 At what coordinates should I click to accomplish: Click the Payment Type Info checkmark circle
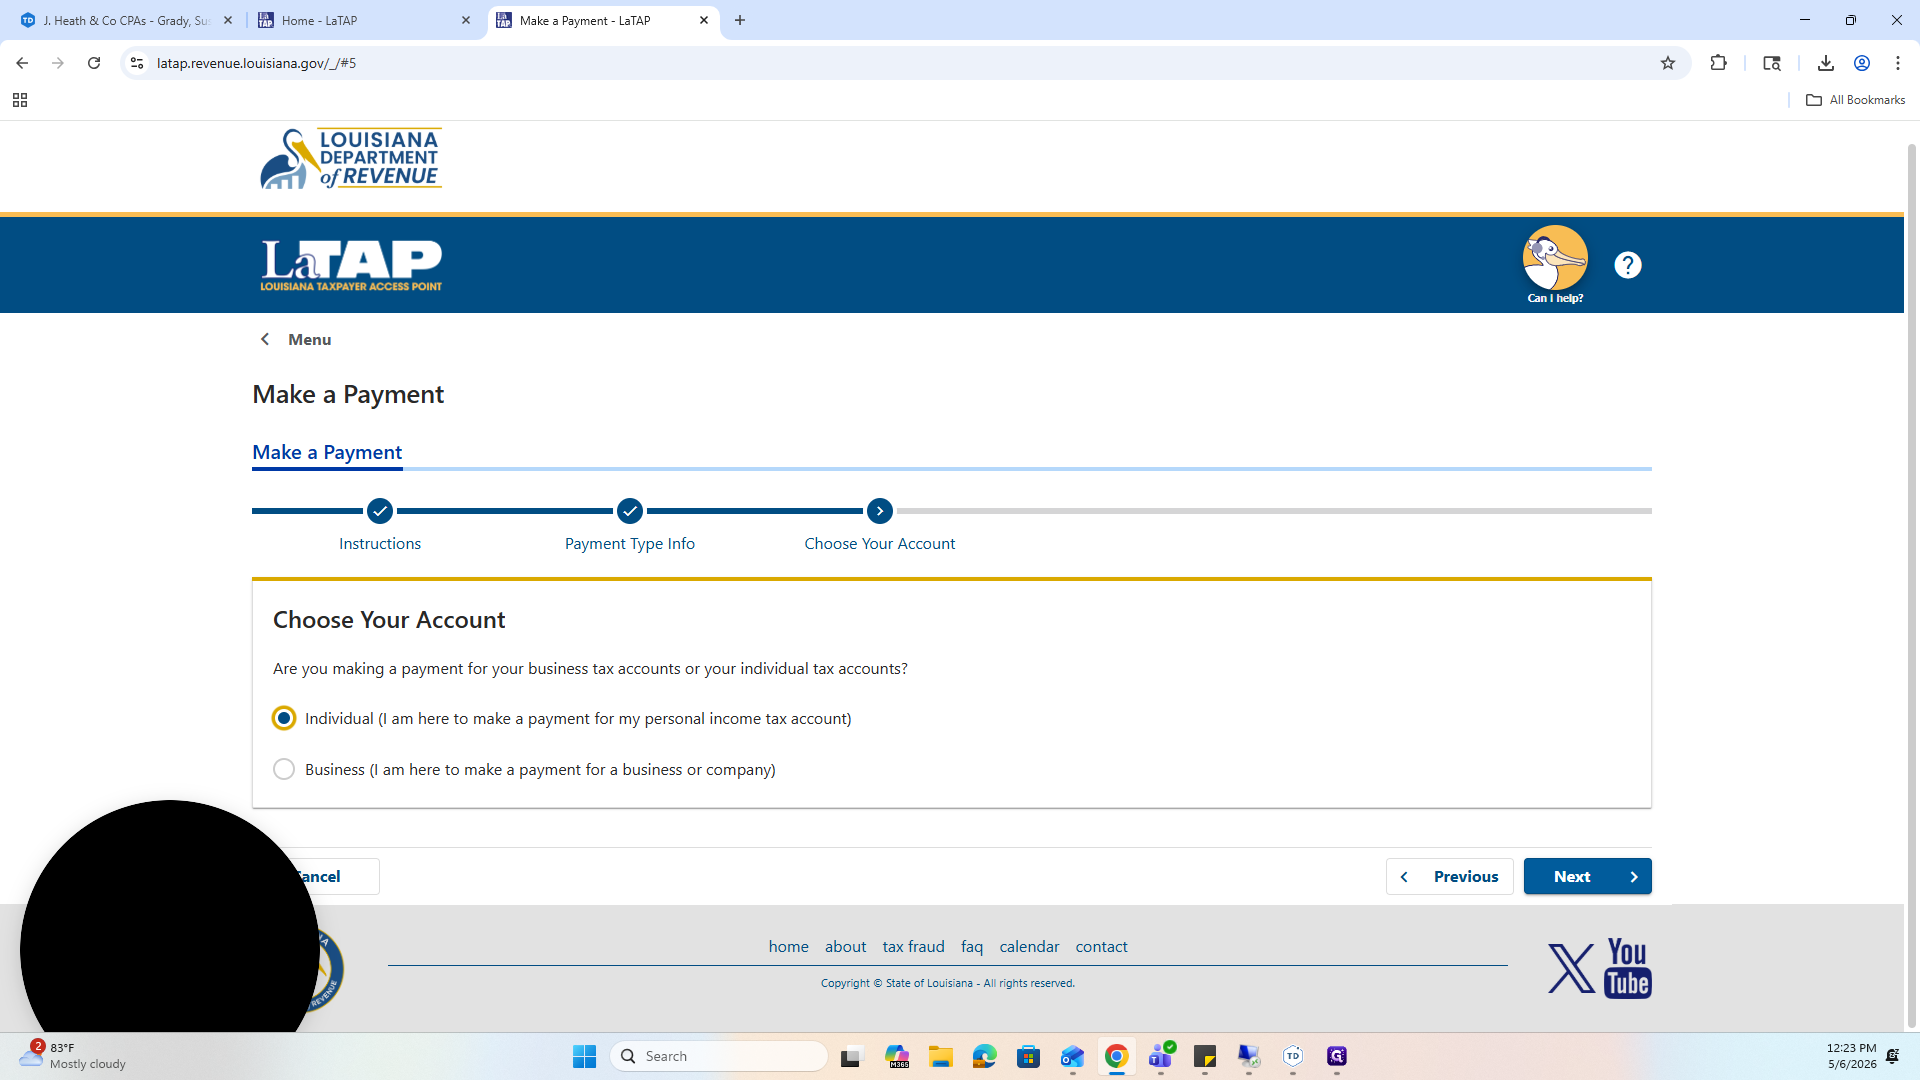(630, 511)
